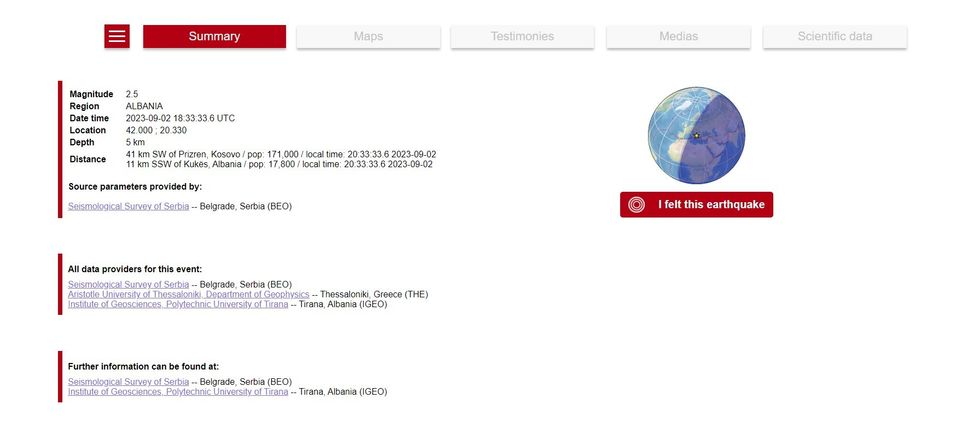Open the hamburger menu icon
The height and width of the screenshot is (429, 980).
click(117, 36)
